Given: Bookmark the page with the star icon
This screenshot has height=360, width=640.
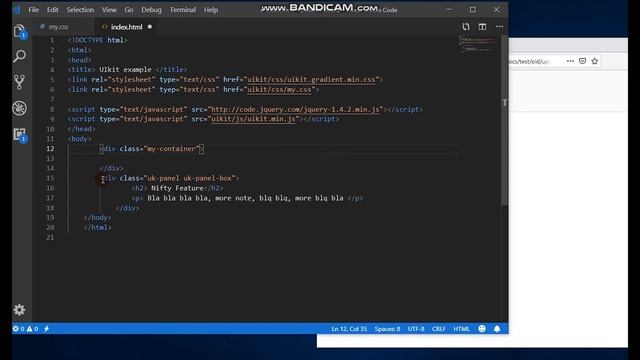Looking at the screenshot, I should point(595,61).
